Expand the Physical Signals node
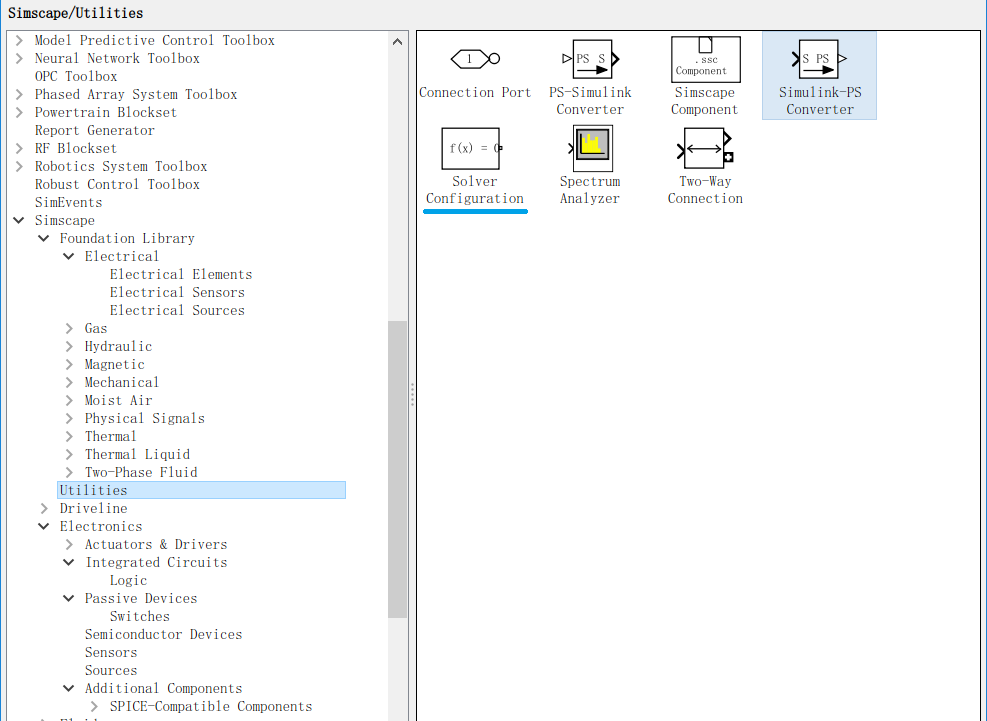987x721 pixels. coord(69,419)
